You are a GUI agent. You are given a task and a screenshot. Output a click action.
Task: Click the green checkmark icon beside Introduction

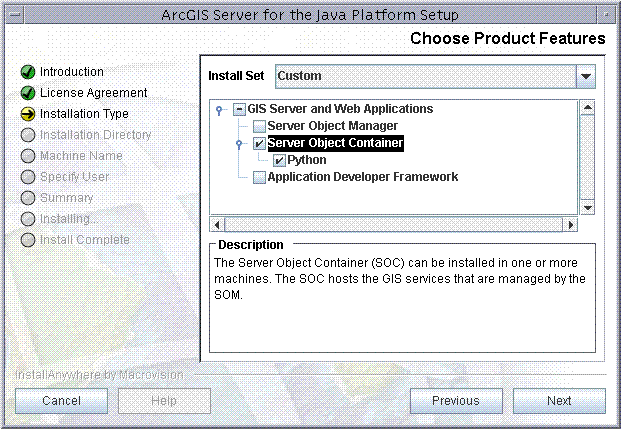coord(28,72)
